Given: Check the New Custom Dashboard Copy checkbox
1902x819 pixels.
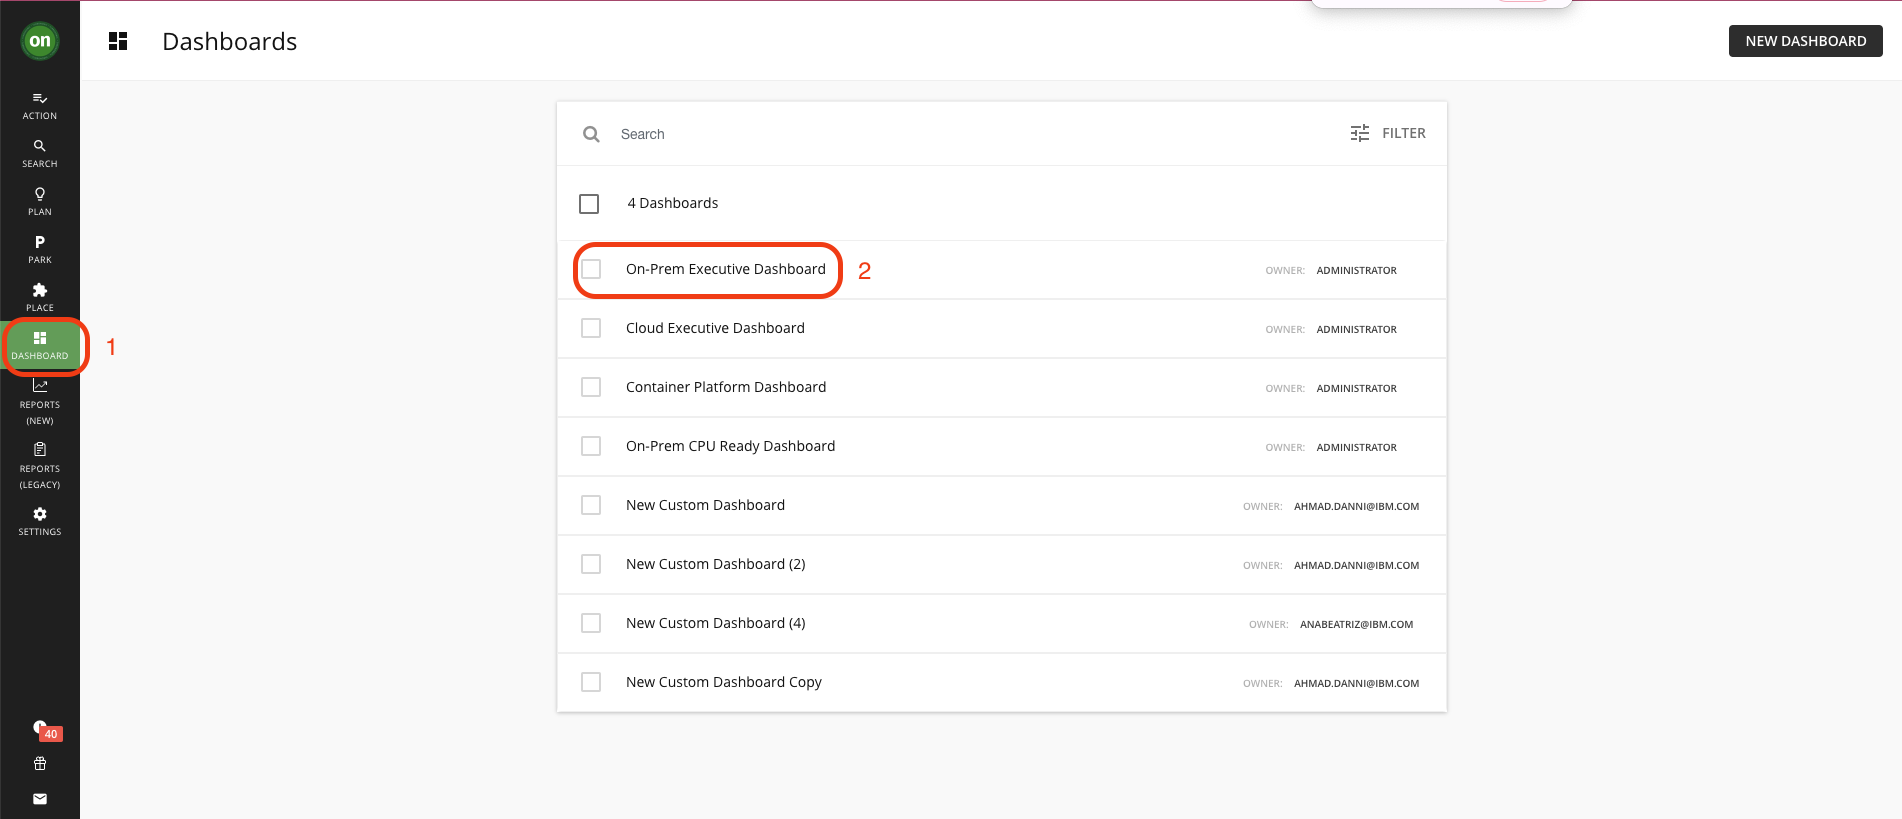Looking at the screenshot, I should (x=591, y=682).
